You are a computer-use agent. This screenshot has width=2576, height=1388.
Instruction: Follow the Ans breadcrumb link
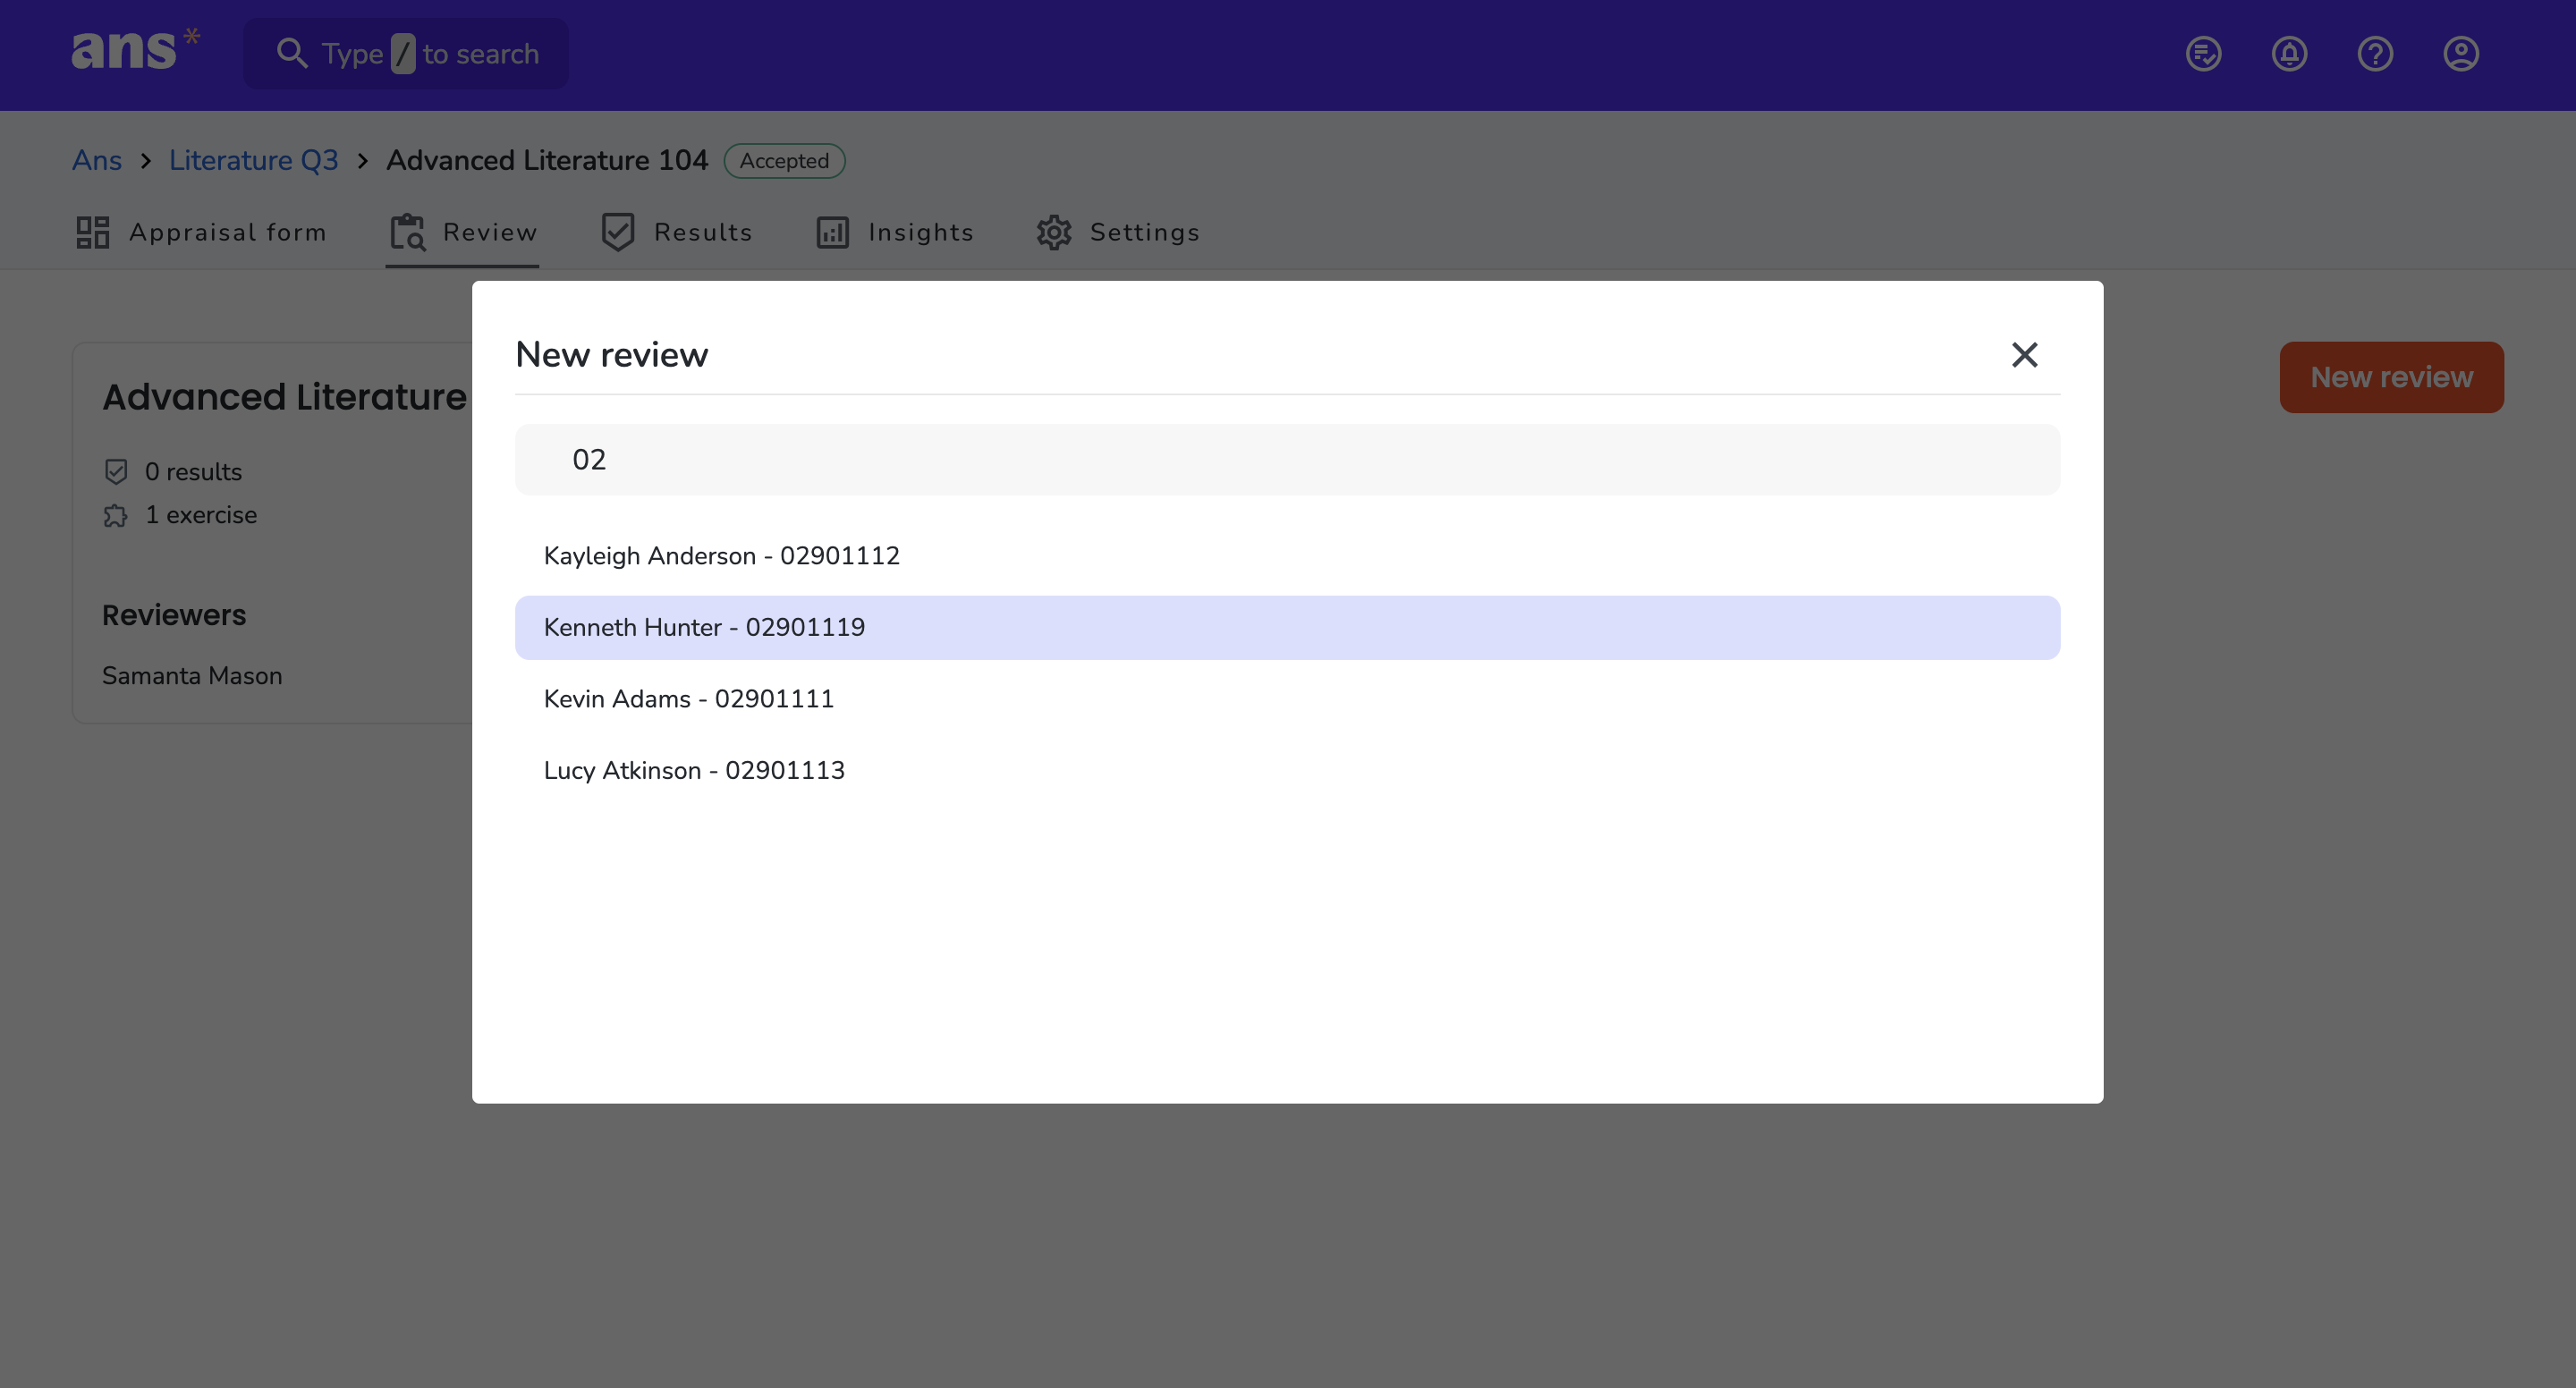pyautogui.click(x=97, y=160)
